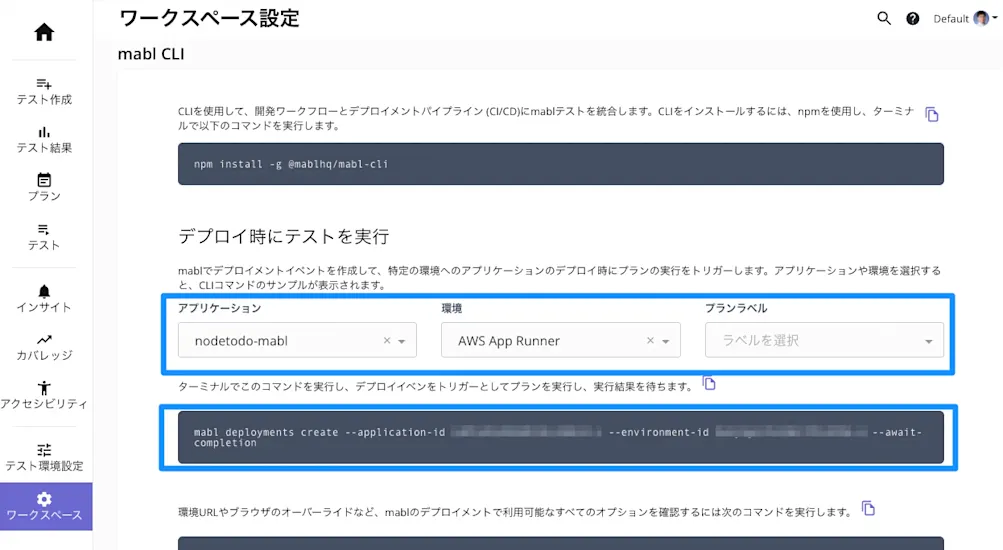Open テスト結果 in the sidebar

[x=44, y=140]
